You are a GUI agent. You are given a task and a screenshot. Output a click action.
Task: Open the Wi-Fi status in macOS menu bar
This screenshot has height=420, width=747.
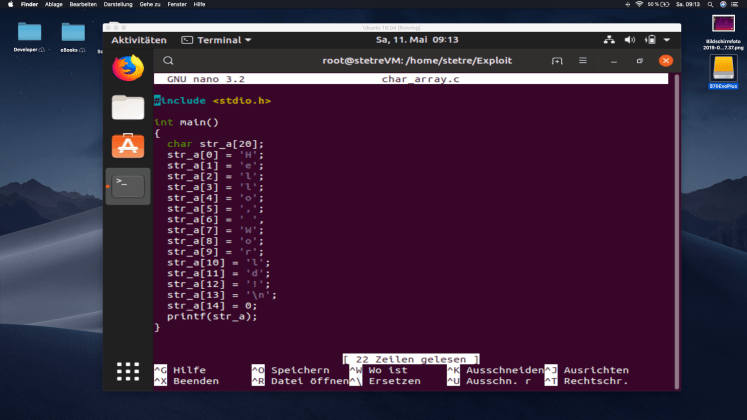pyautogui.click(x=639, y=5)
